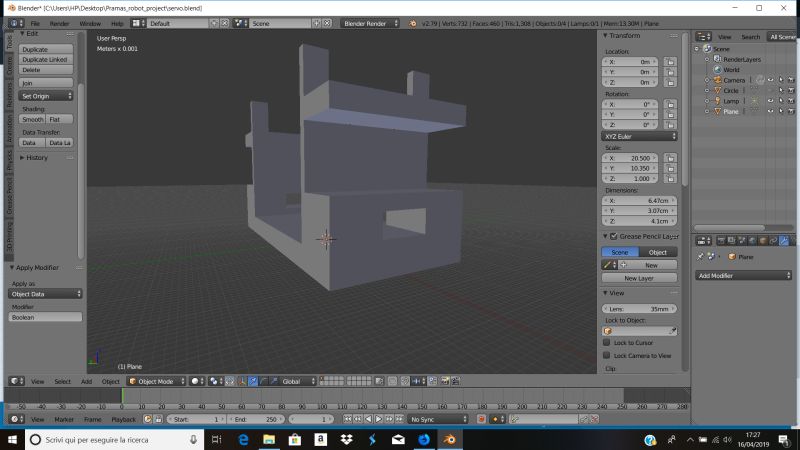The width and height of the screenshot is (800, 450).
Task: Click the OpenGL render animation icon
Action: [456, 381]
